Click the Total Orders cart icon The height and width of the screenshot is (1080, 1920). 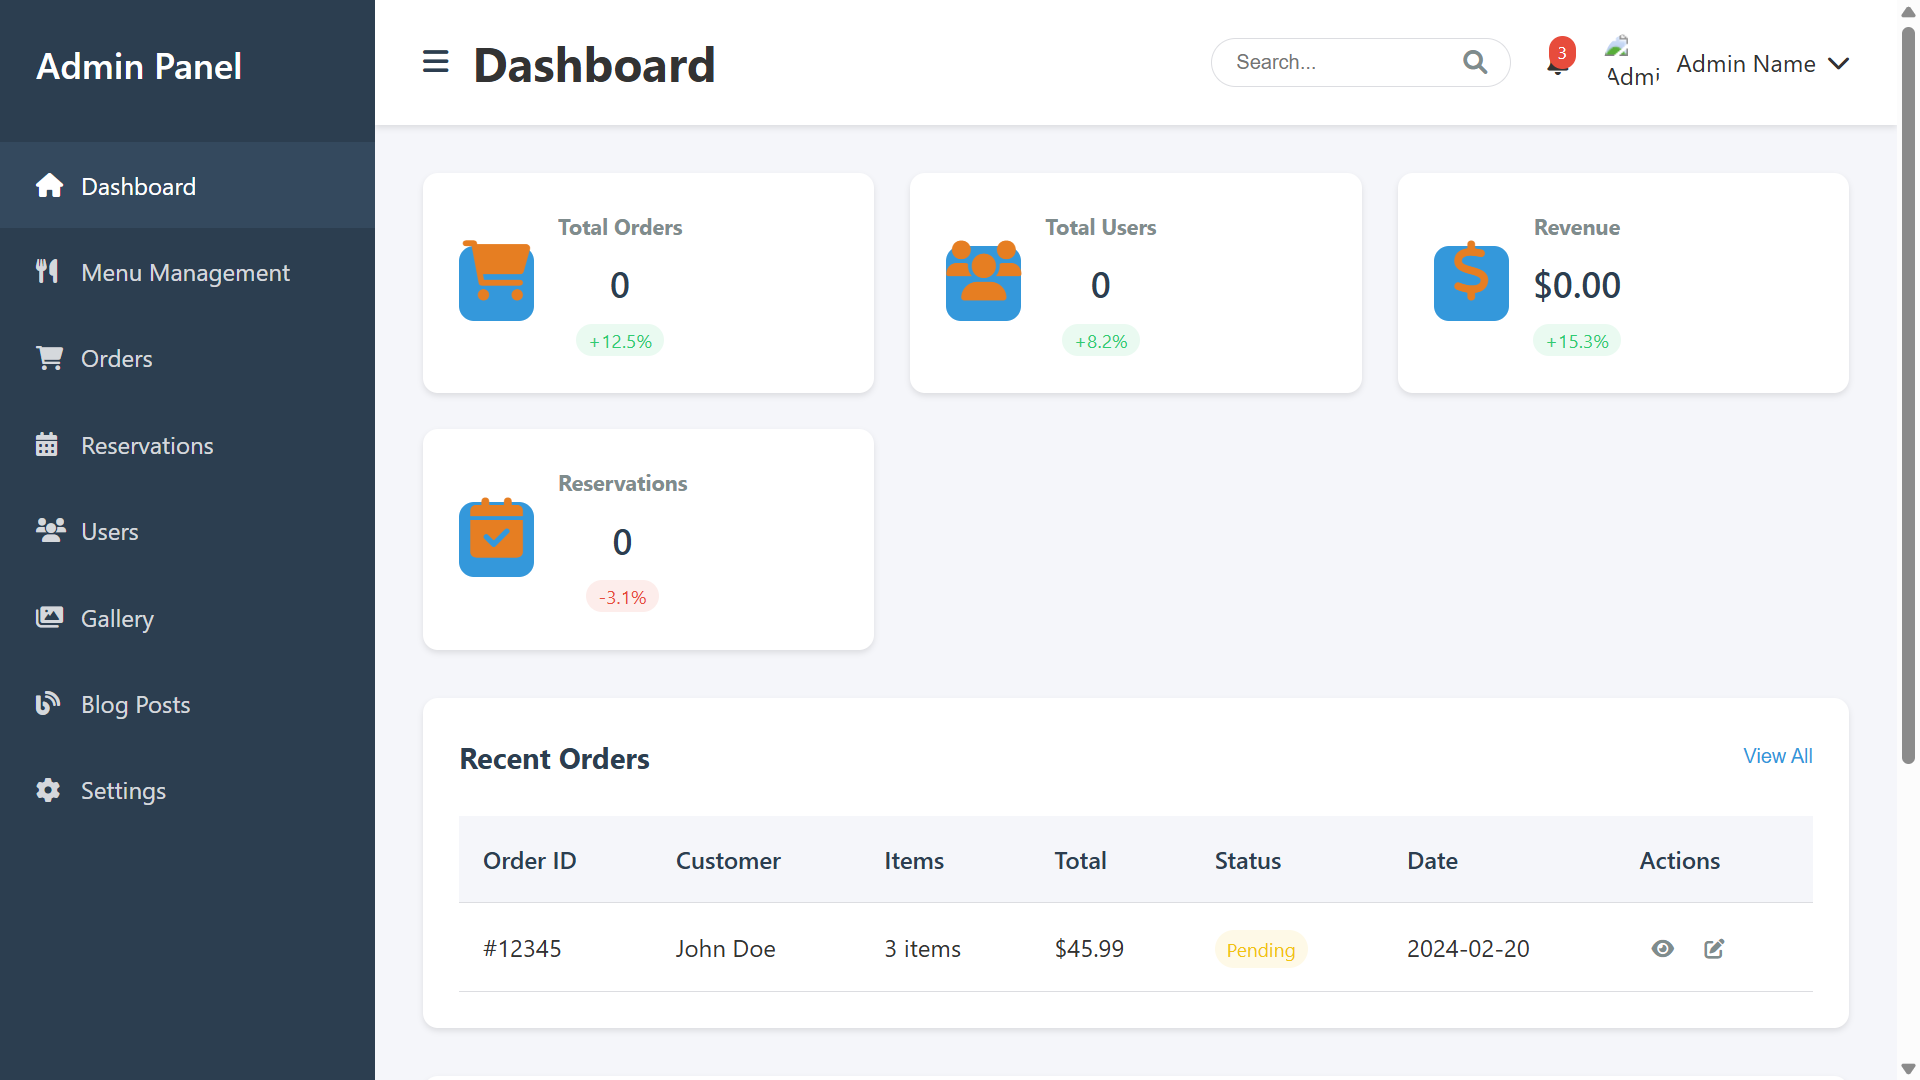click(x=496, y=282)
